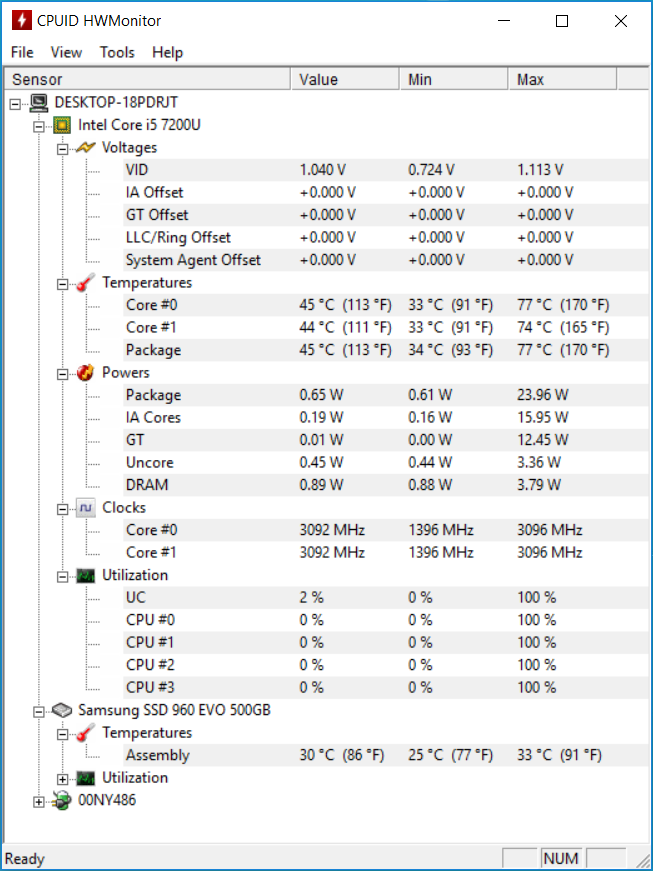Click the CPU Temperatures thermometer icon

[x=86, y=283]
